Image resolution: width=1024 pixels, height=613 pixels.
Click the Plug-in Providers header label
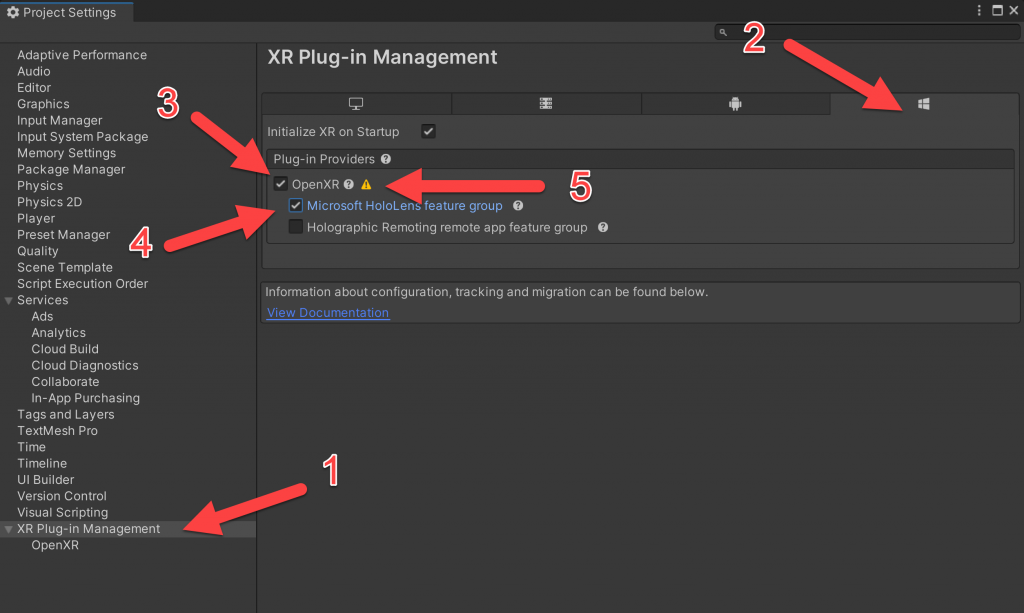324,159
